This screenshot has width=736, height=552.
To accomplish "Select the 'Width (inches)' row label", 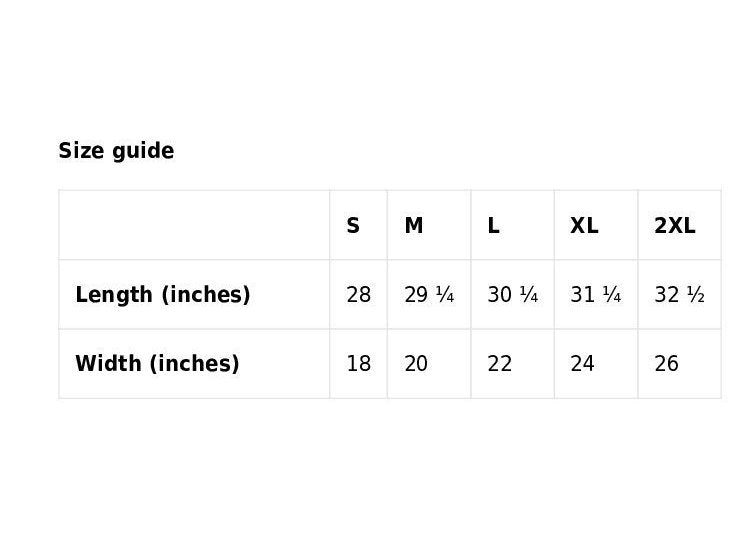I will coord(157,364).
